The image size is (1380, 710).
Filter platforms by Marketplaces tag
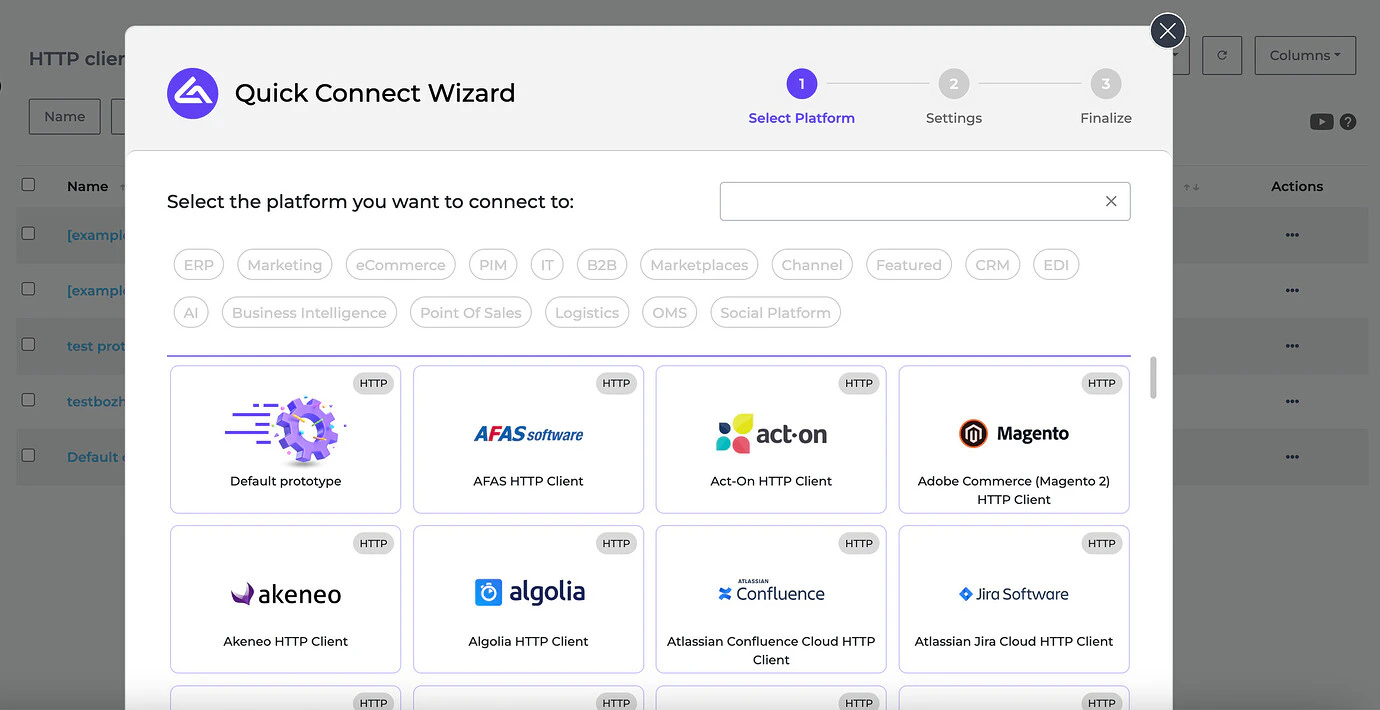pyautogui.click(x=699, y=265)
